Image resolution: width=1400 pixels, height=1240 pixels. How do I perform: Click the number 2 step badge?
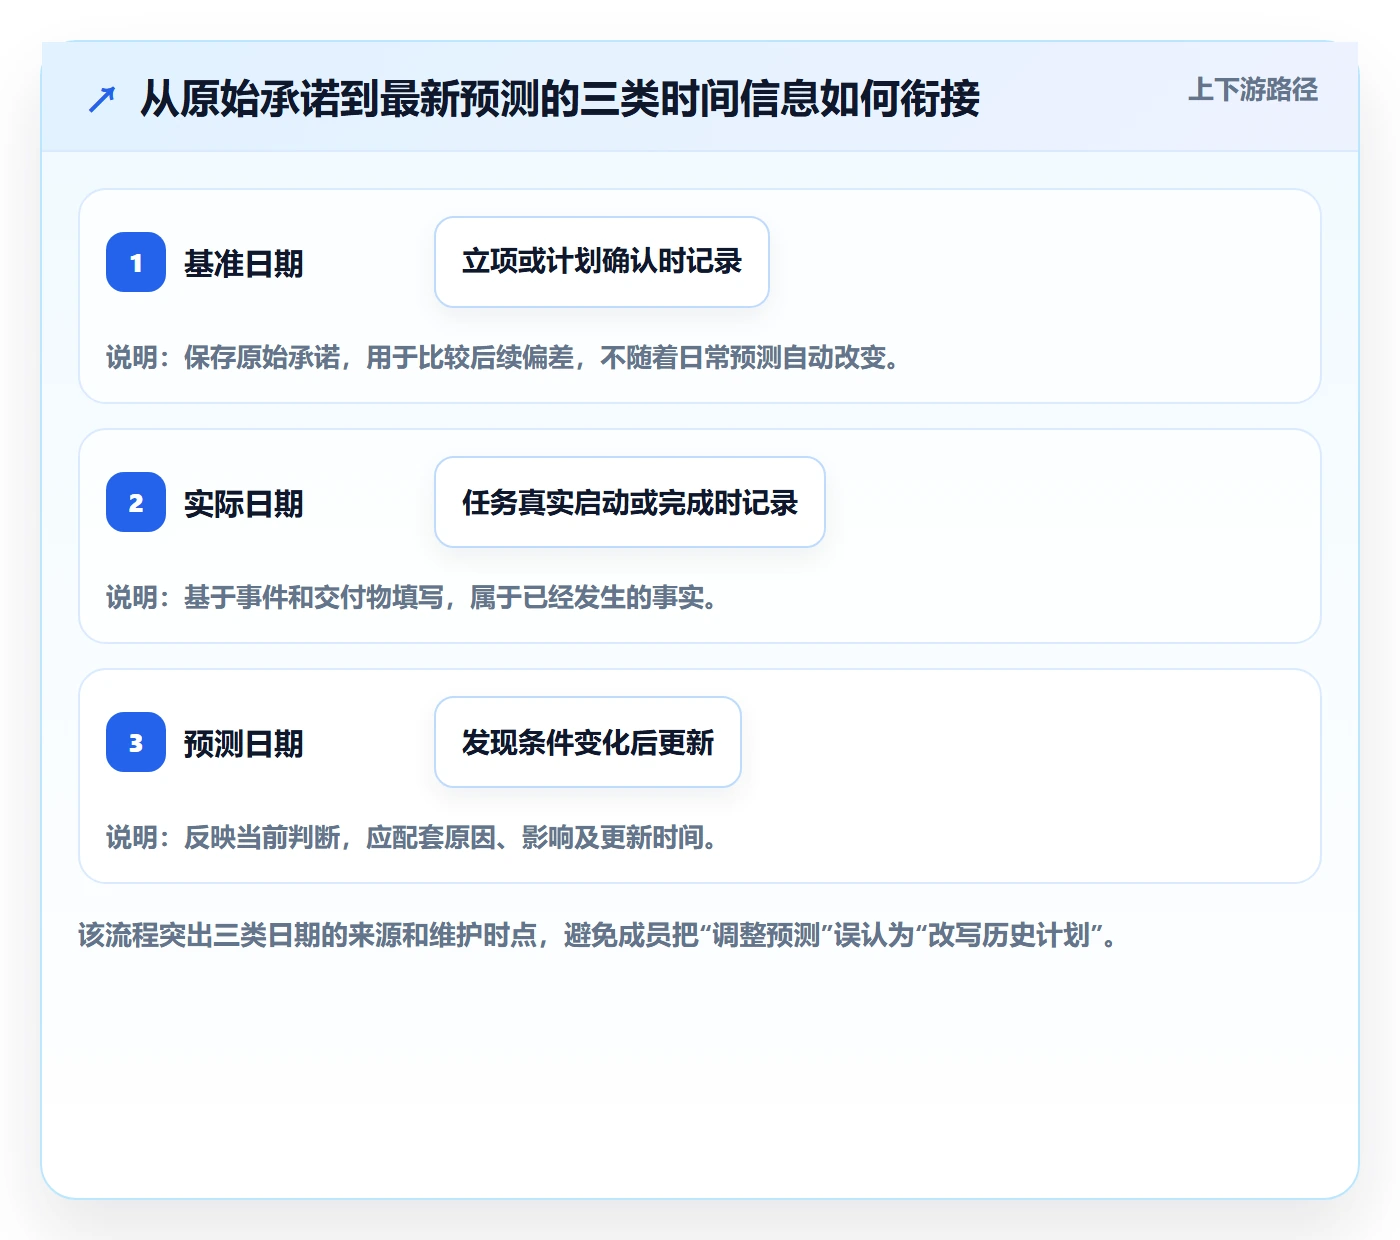(136, 502)
